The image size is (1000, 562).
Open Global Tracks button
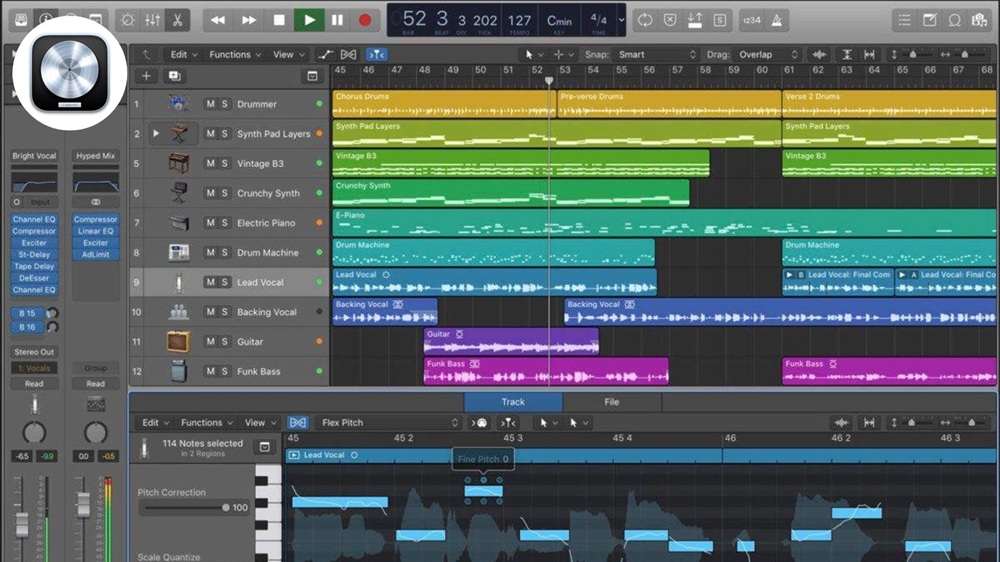[312, 76]
